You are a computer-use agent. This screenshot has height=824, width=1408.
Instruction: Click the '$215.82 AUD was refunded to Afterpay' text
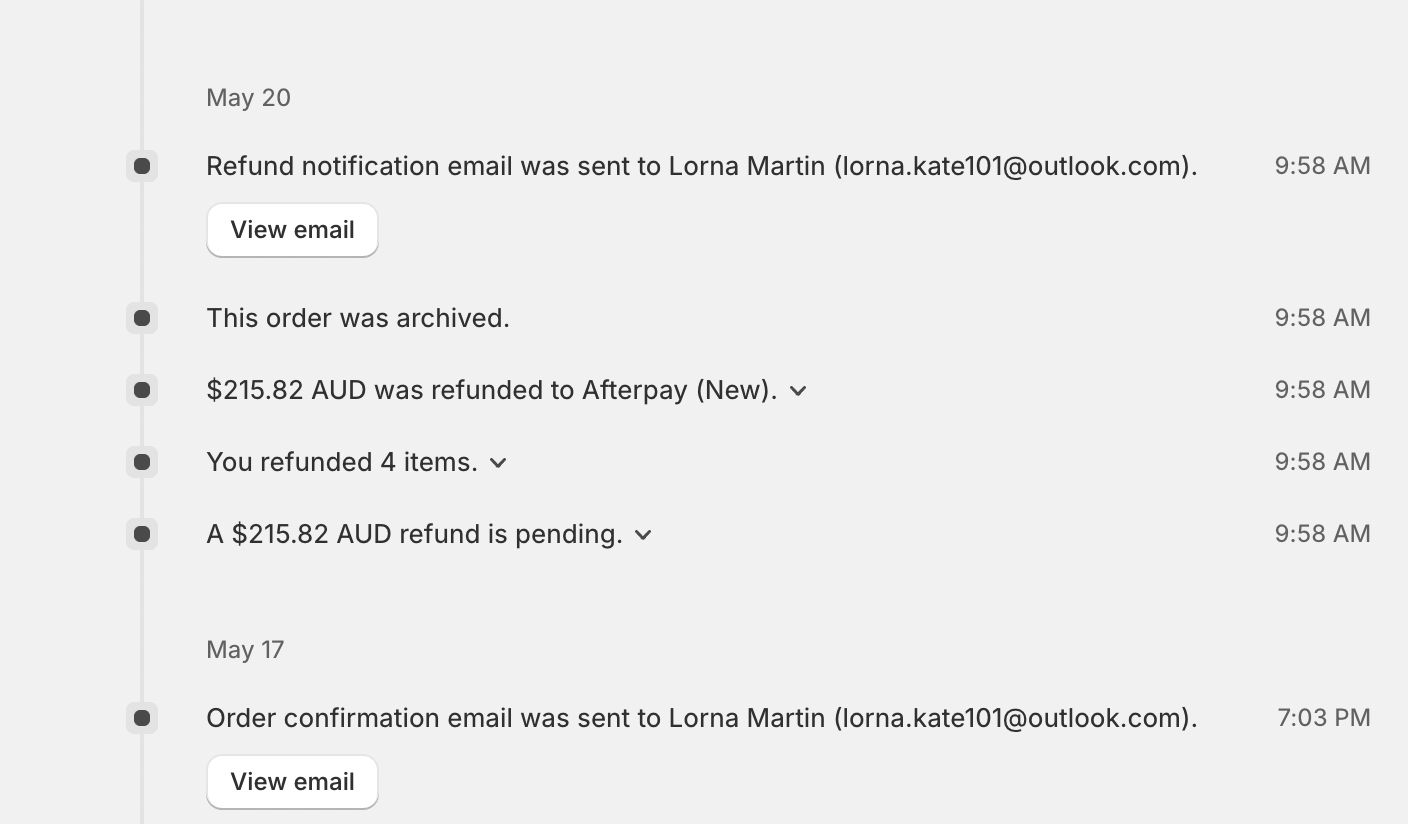coord(491,390)
